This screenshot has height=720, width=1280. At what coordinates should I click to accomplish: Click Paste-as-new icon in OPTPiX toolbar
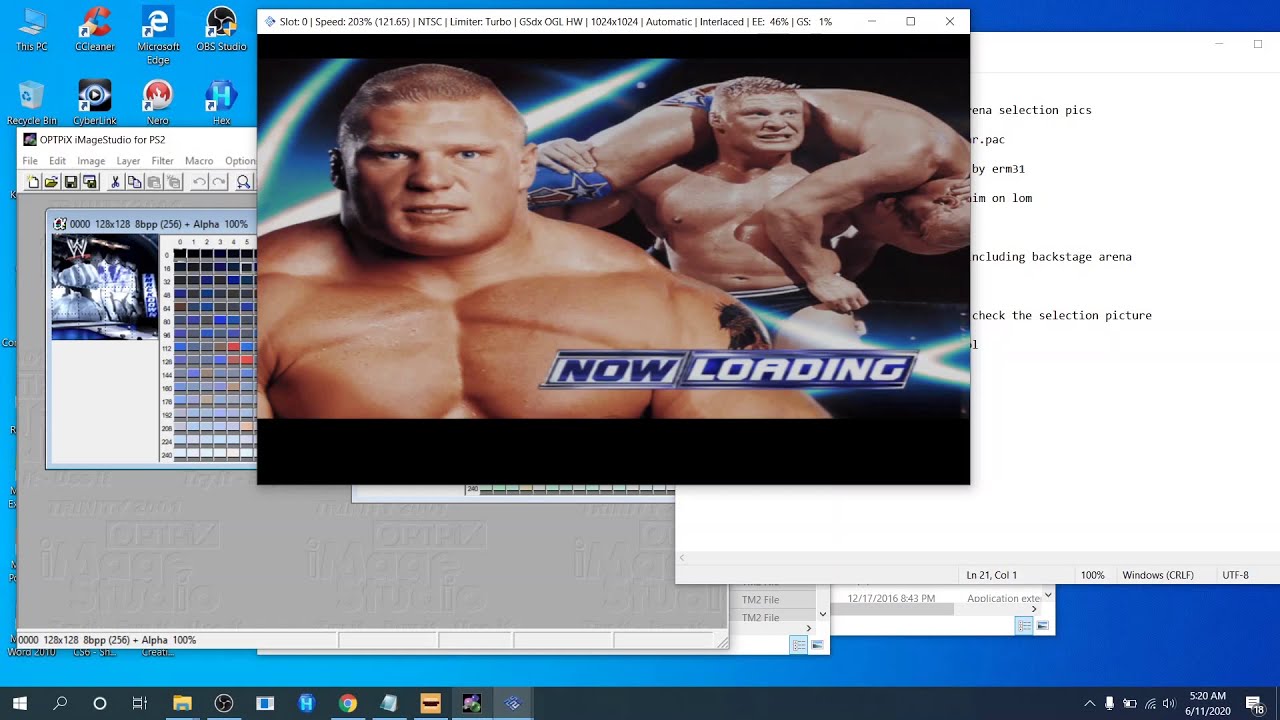[x=173, y=182]
